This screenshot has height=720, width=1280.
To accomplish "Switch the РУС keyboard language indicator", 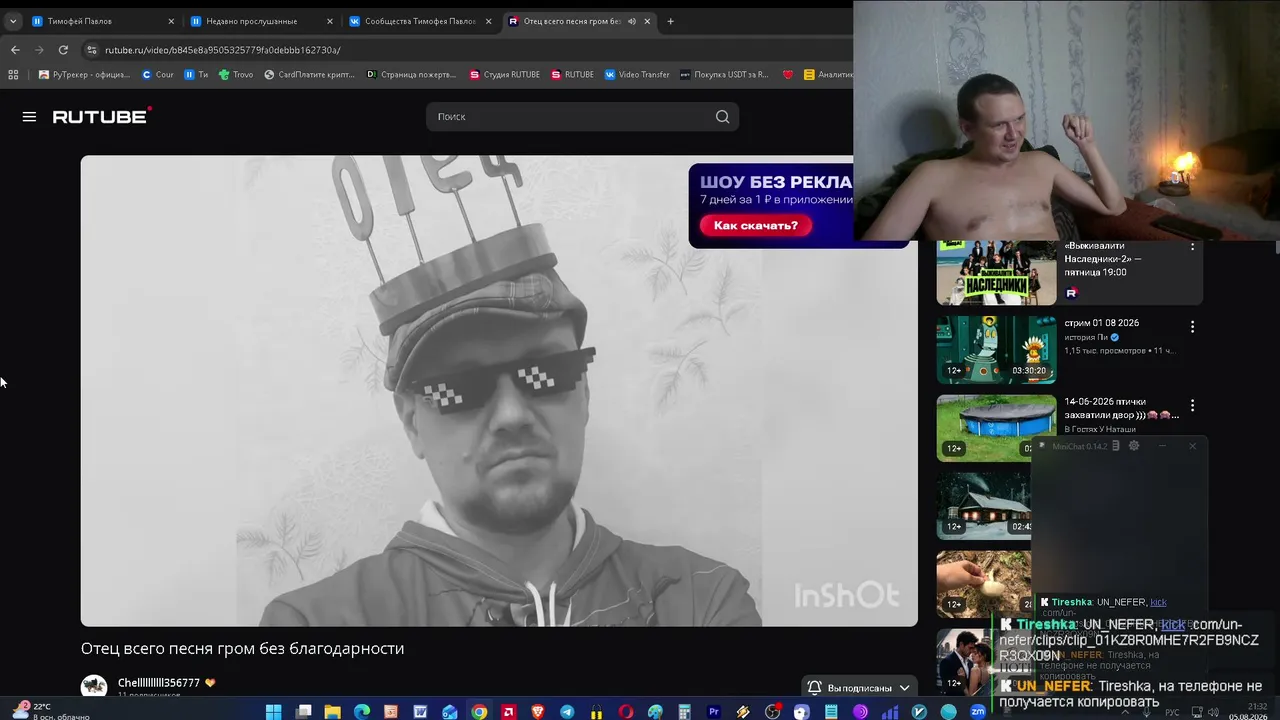I will click(1173, 713).
